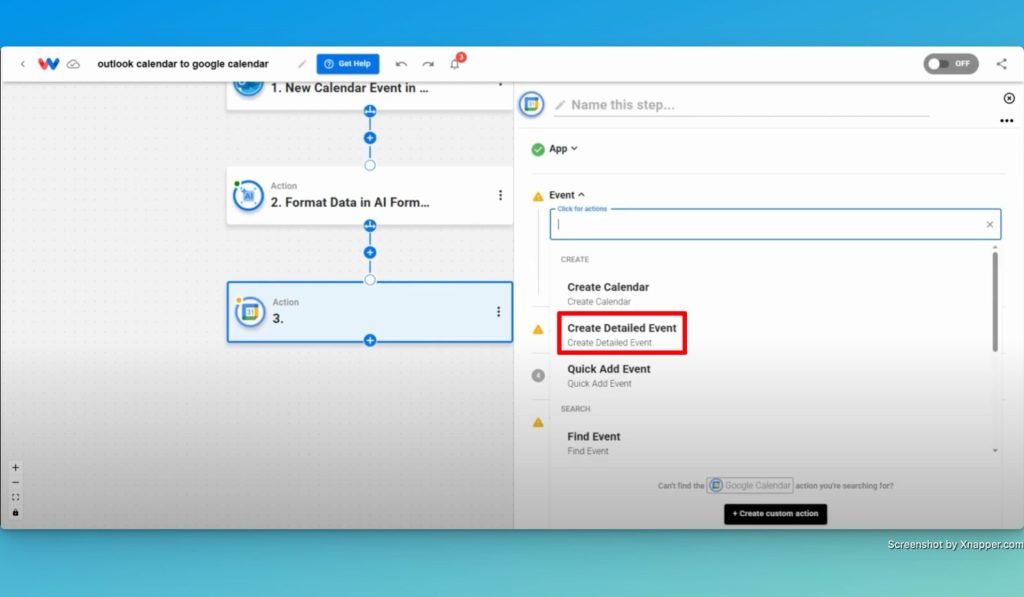Zoom in on the workflow canvas
Screen dimensions: 1024x597
(x=16, y=468)
